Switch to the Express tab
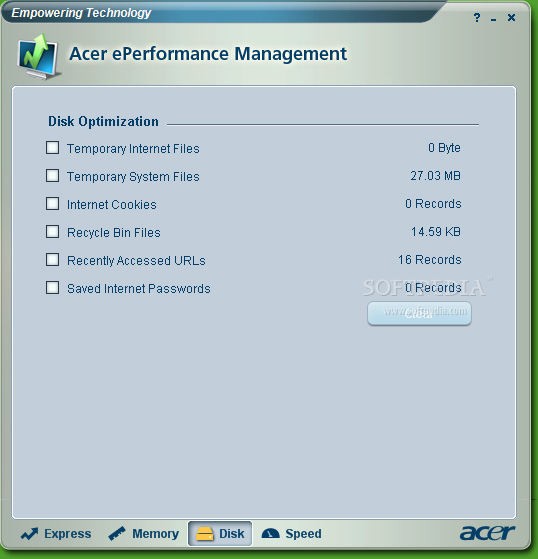Screen dimensions: 538x559 tap(56, 534)
